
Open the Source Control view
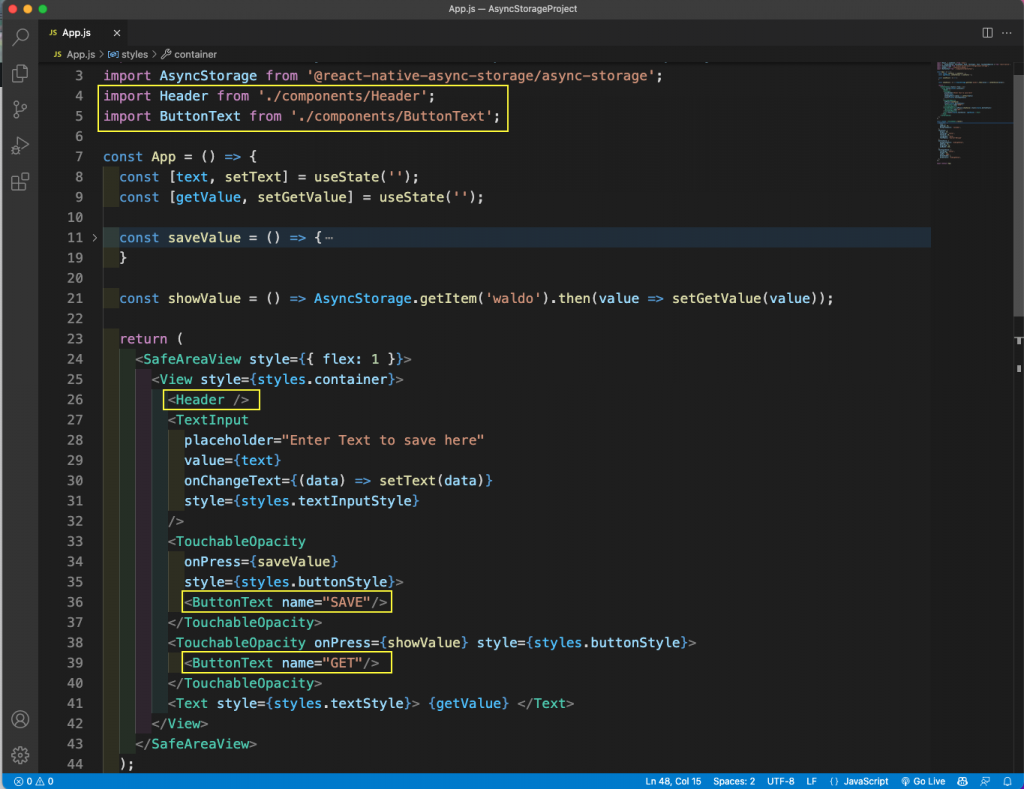click(20, 109)
